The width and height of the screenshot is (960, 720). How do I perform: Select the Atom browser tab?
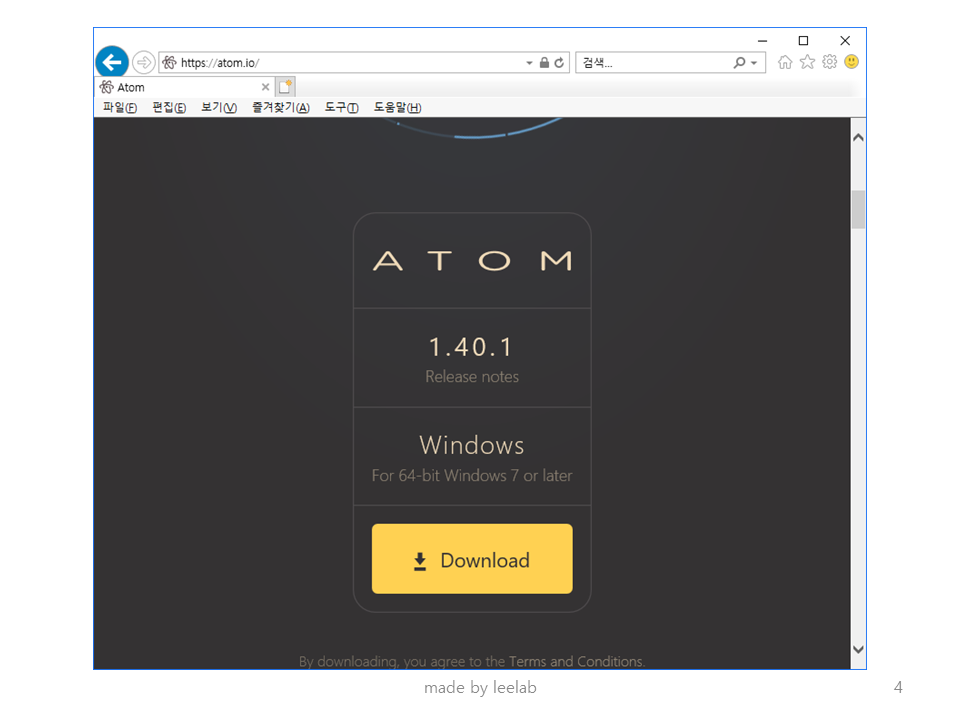pos(184,87)
